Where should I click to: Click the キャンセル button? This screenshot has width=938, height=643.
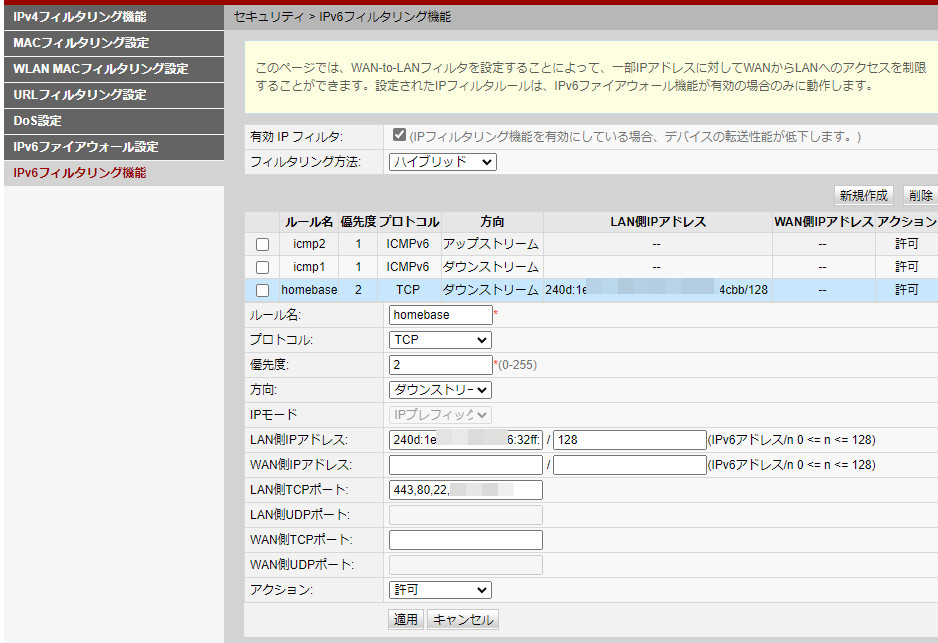463,619
